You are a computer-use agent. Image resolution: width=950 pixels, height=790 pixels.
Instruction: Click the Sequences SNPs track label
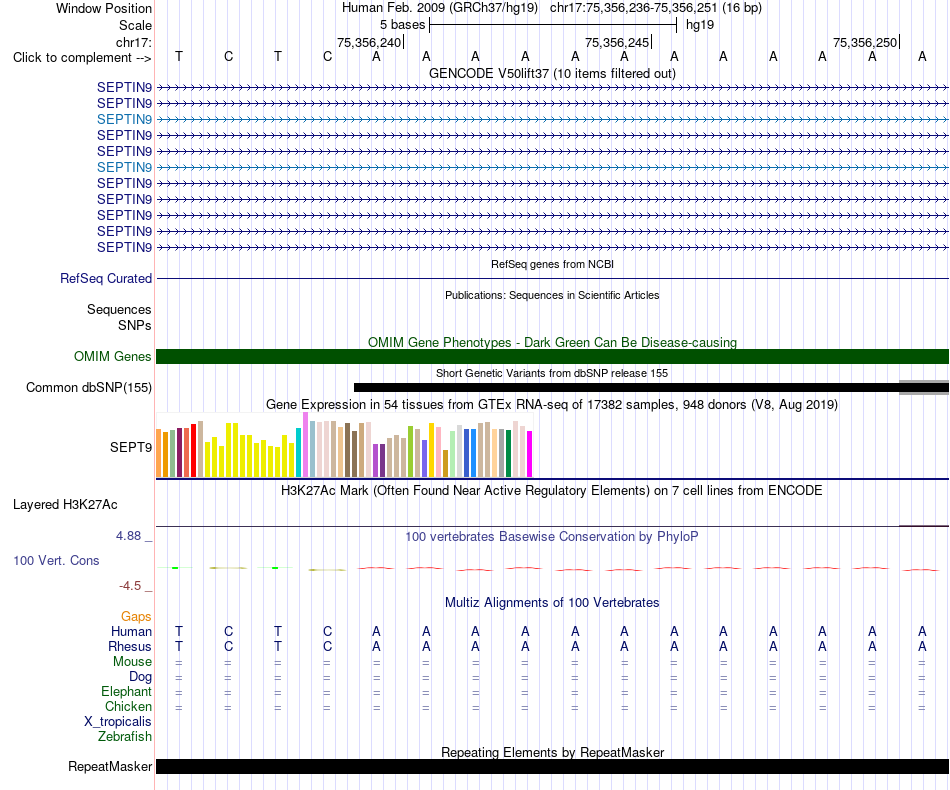pyautogui.click(x=119, y=317)
